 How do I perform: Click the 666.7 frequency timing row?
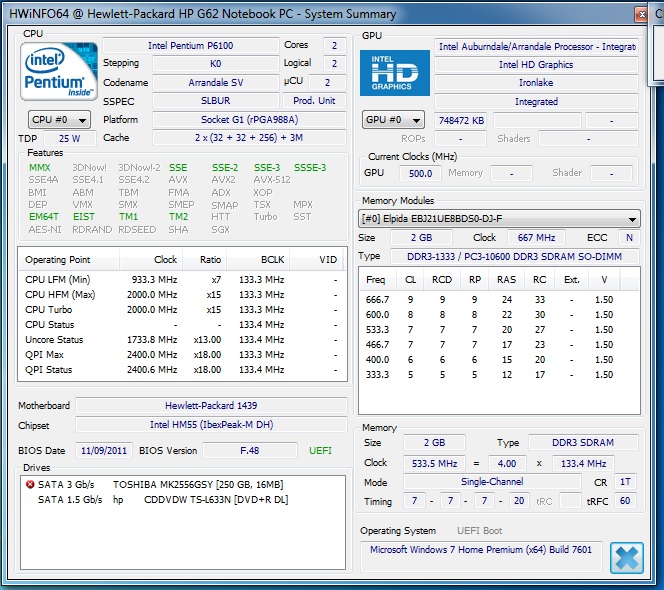[x=499, y=299]
